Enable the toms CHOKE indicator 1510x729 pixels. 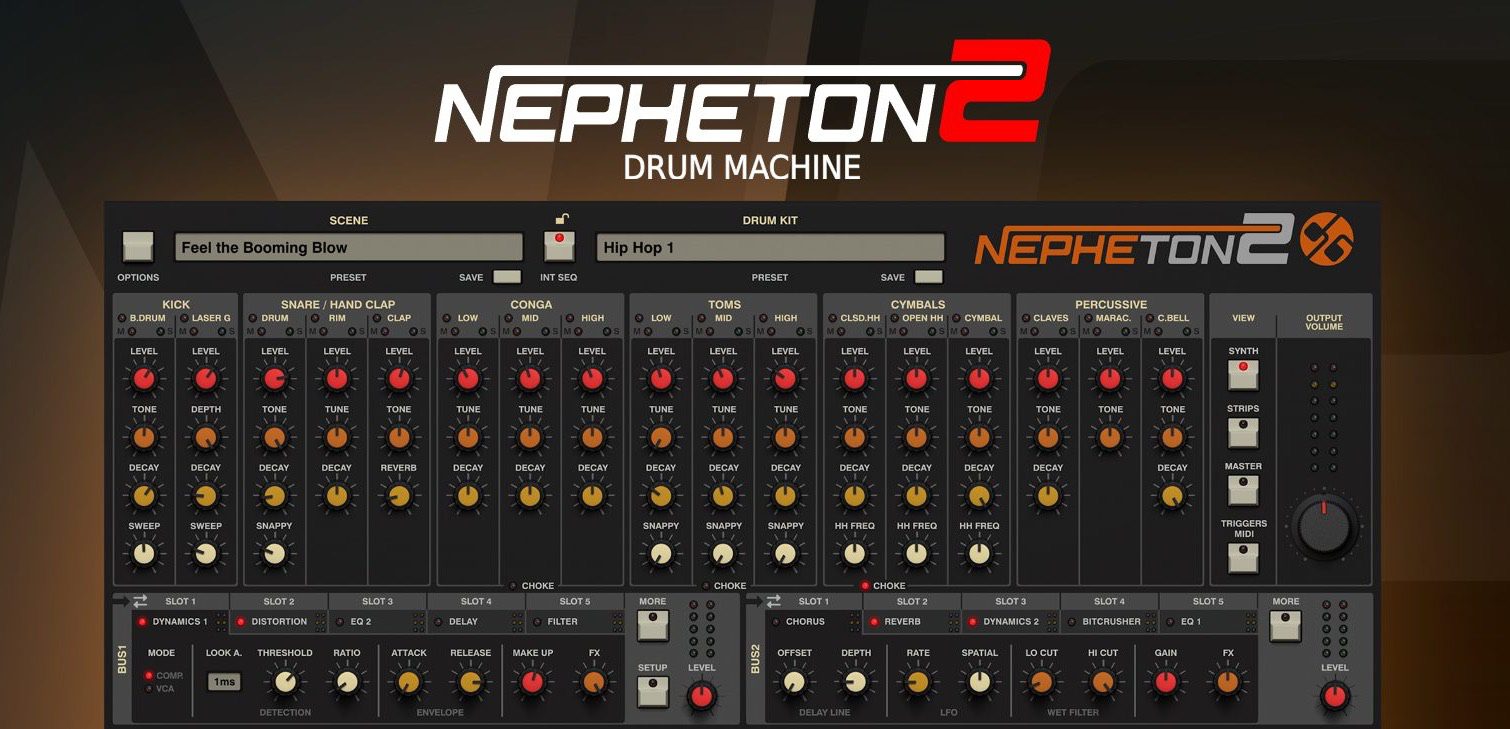(705, 586)
